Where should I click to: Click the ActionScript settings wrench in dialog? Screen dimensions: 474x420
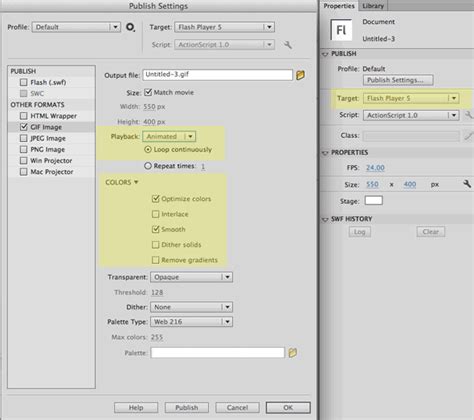click(288, 45)
